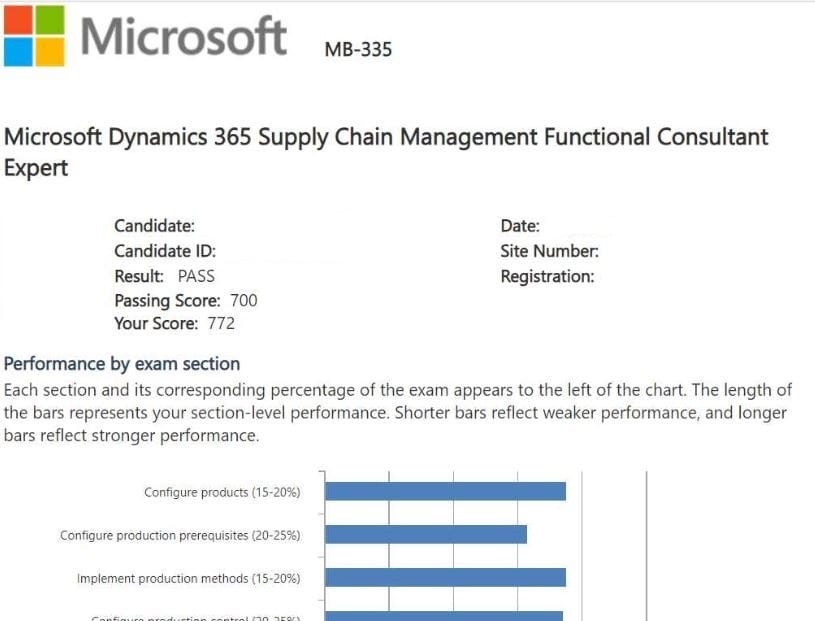The width and height of the screenshot is (815, 621).
Task: Click the Configure production prerequisites bar
Action: (426, 534)
